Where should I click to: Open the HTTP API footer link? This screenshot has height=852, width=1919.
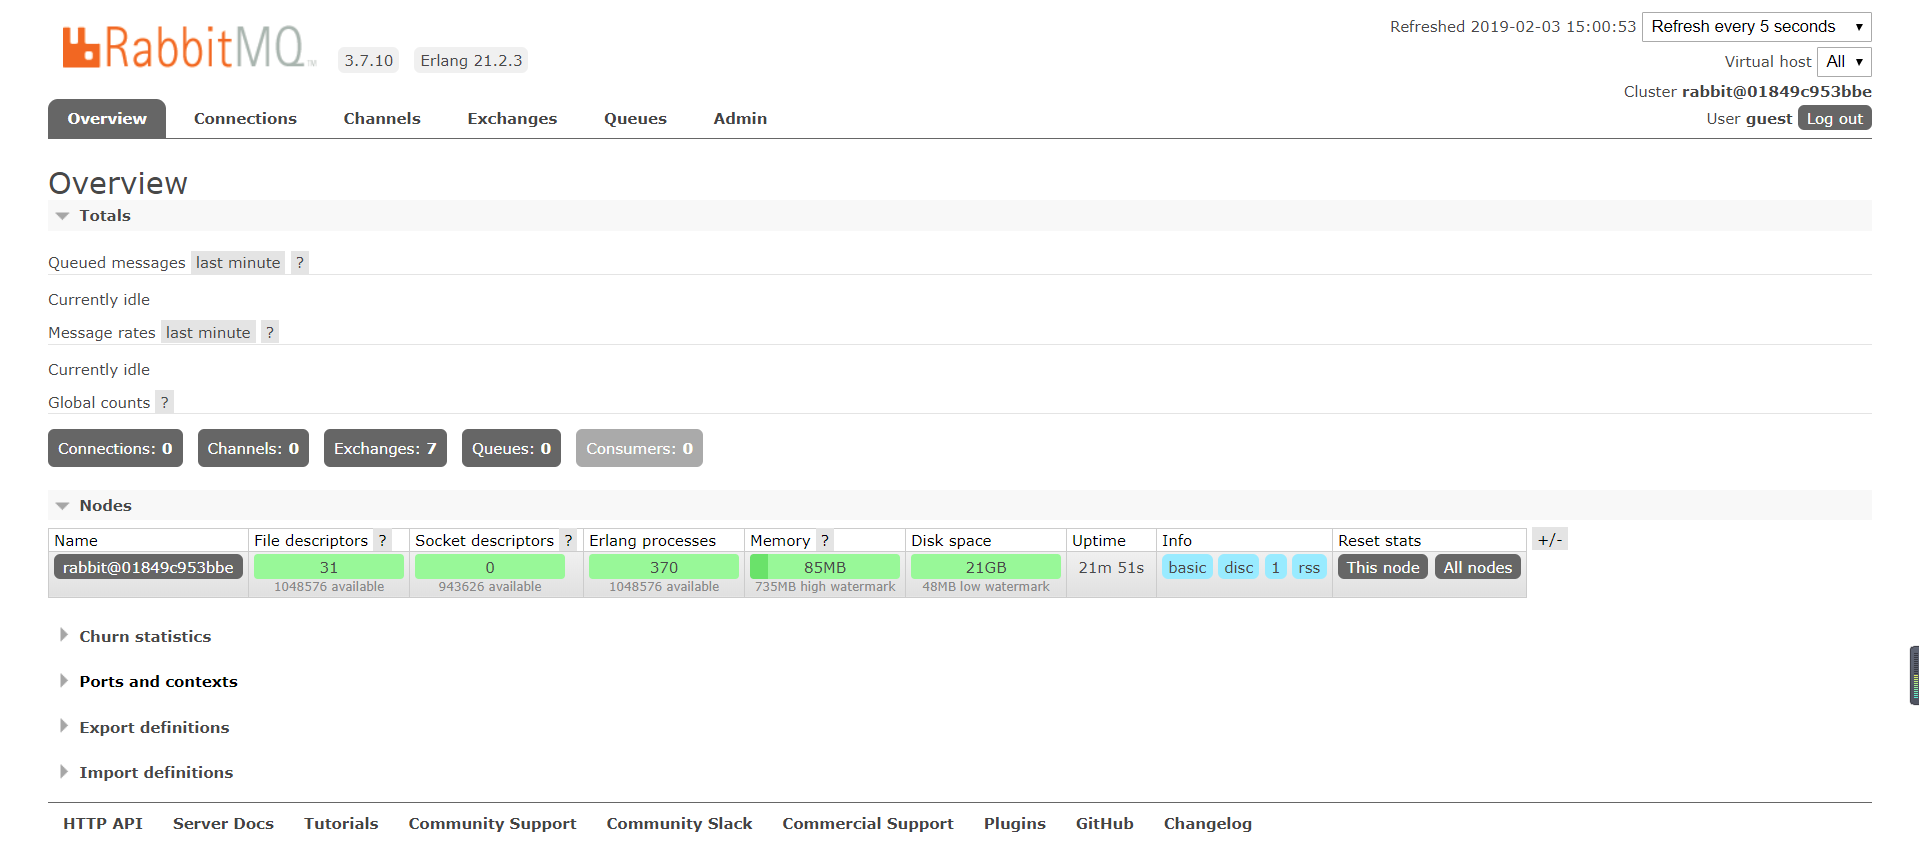point(103,824)
